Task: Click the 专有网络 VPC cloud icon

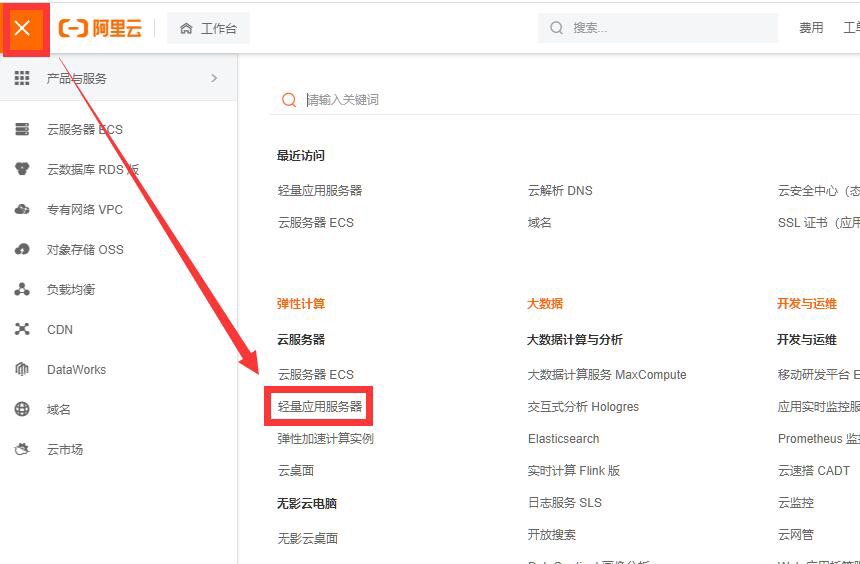Action: click(x=22, y=209)
